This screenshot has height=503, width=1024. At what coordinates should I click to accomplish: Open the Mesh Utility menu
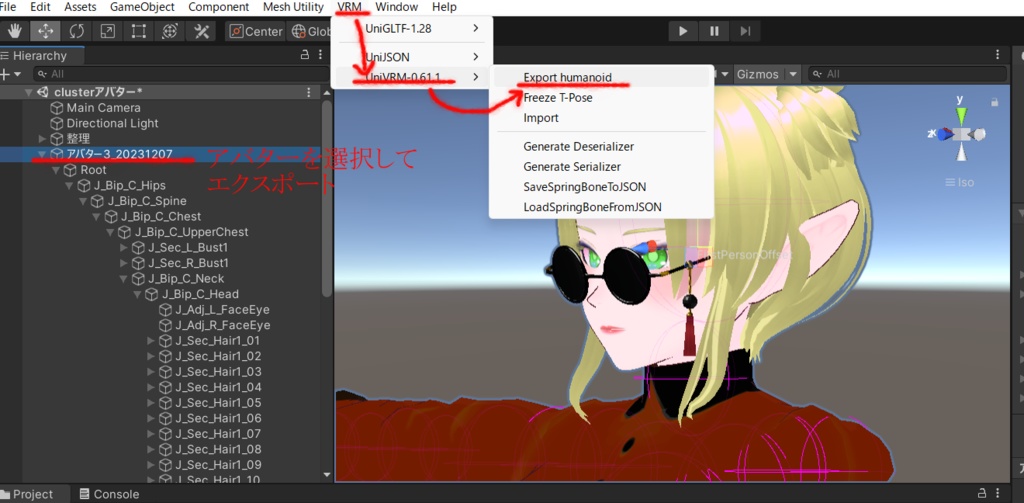tap(293, 7)
